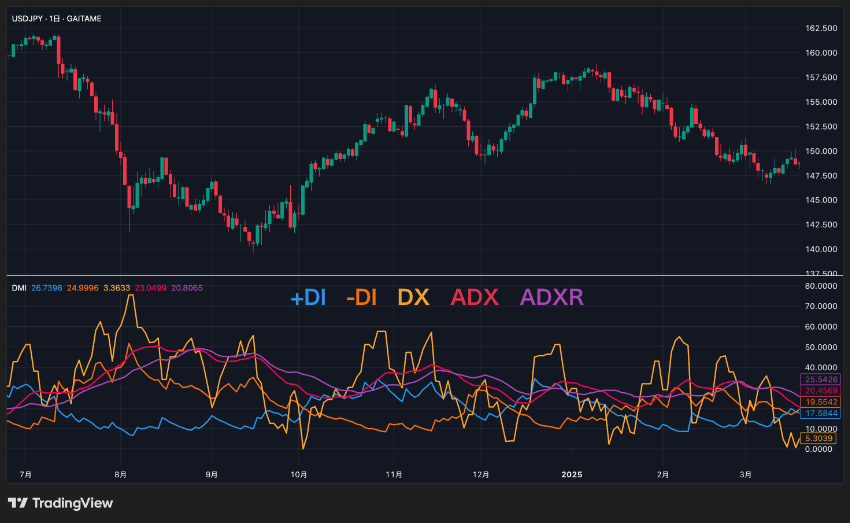Viewport: 850px width, 523px height.
Task: Click the 8月 time axis label
Action: [120, 475]
